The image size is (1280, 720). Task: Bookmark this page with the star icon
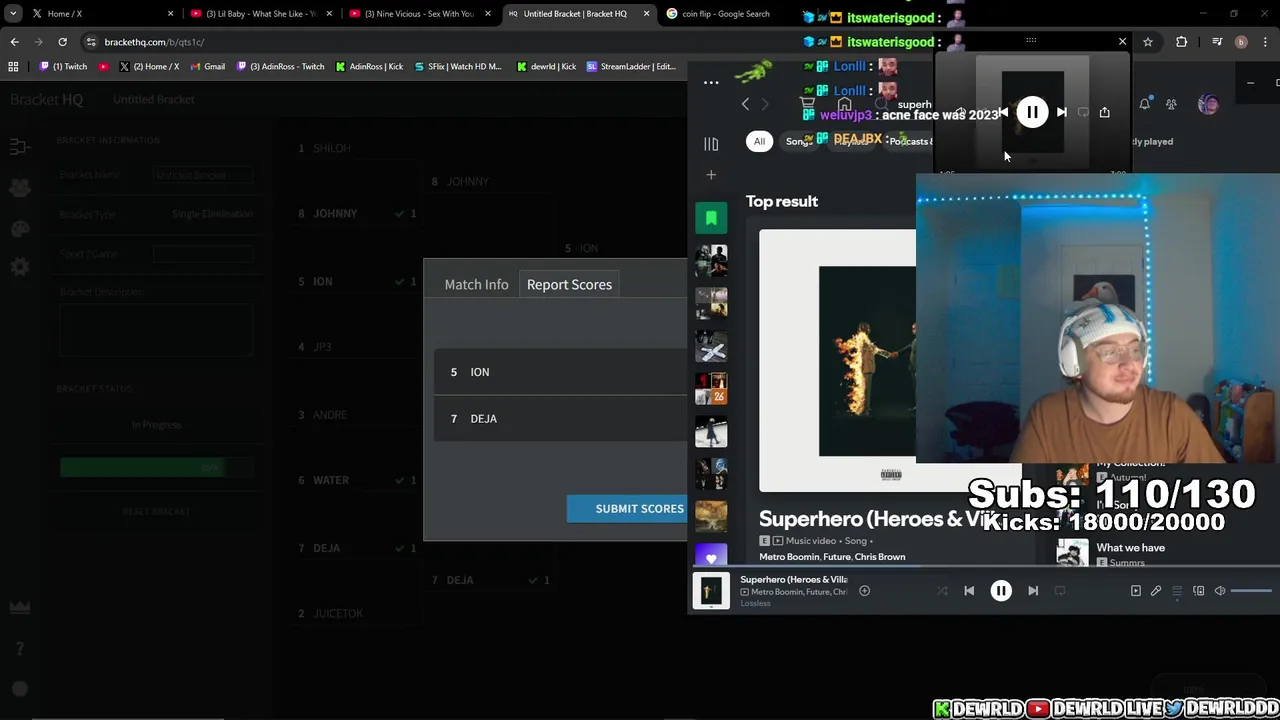[x=1148, y=42]
